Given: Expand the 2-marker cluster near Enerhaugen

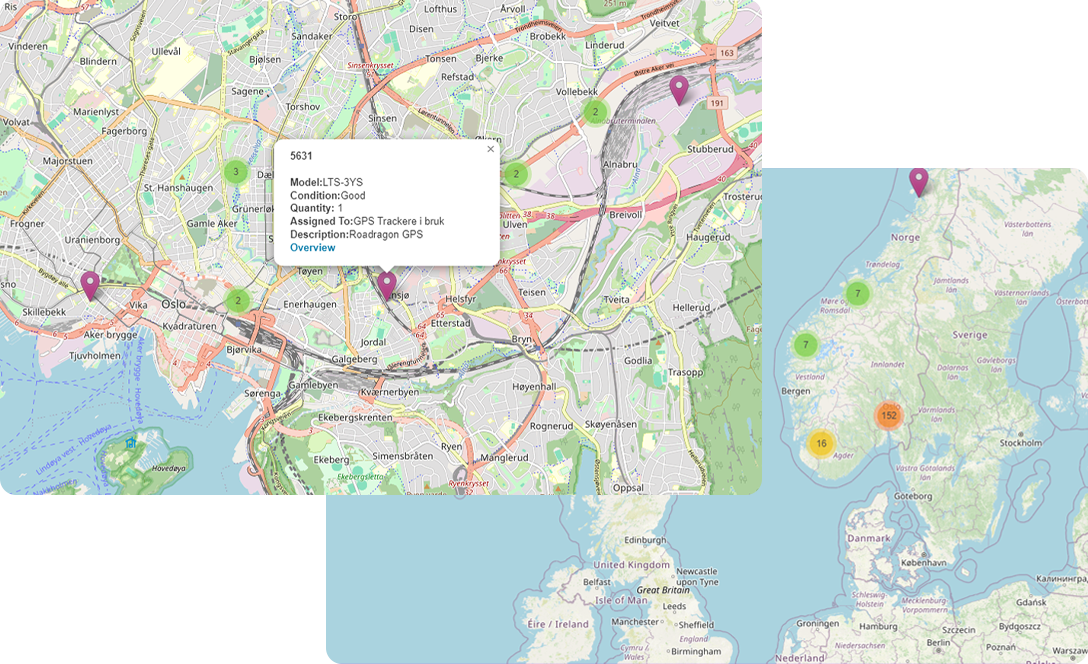Looking at the screenshot, I should (x=237, y=300).
